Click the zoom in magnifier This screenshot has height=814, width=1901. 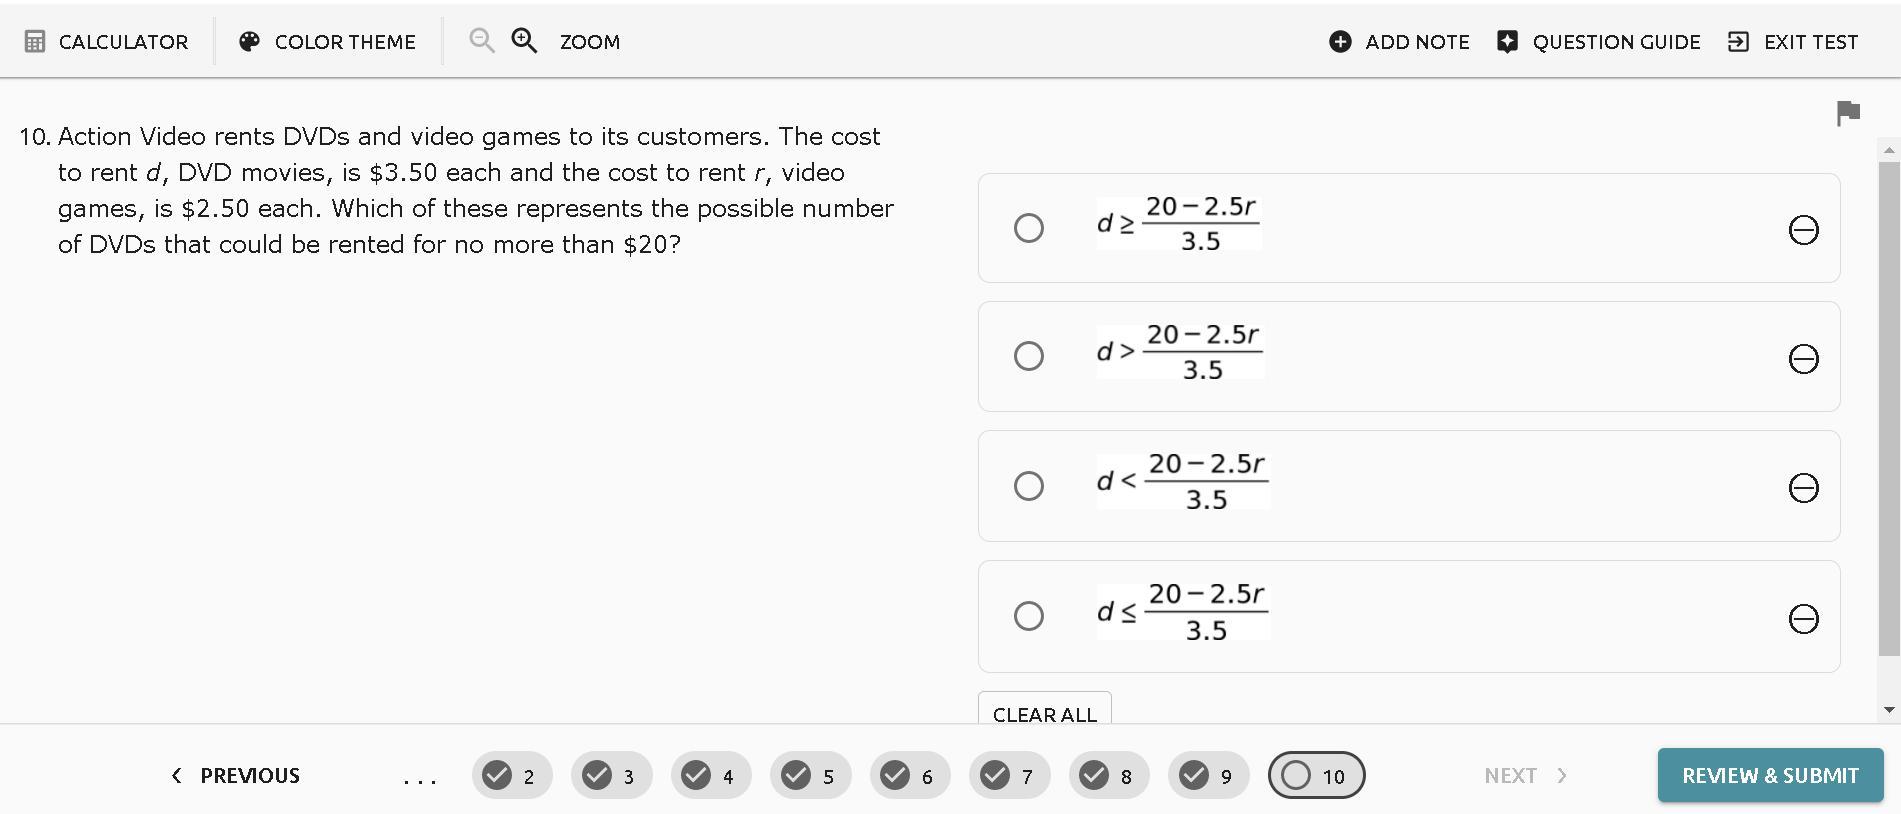coord(524,41)
